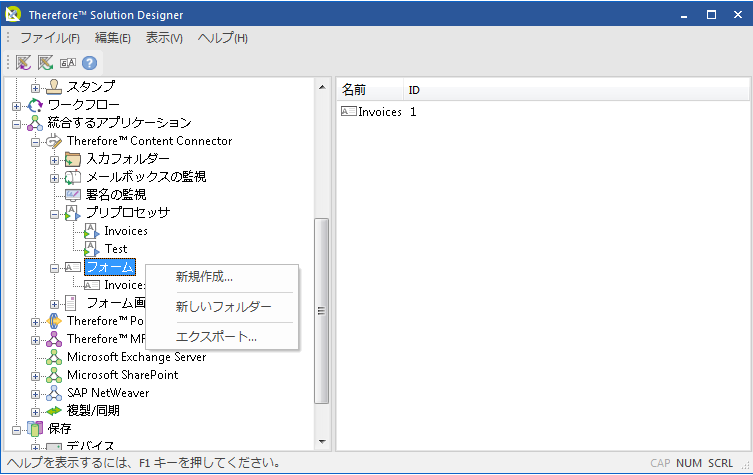The height and width of the screenshot is (475, 753).
Task: Collapse the Therefore Content Connector node
Action: coord(36,142)
